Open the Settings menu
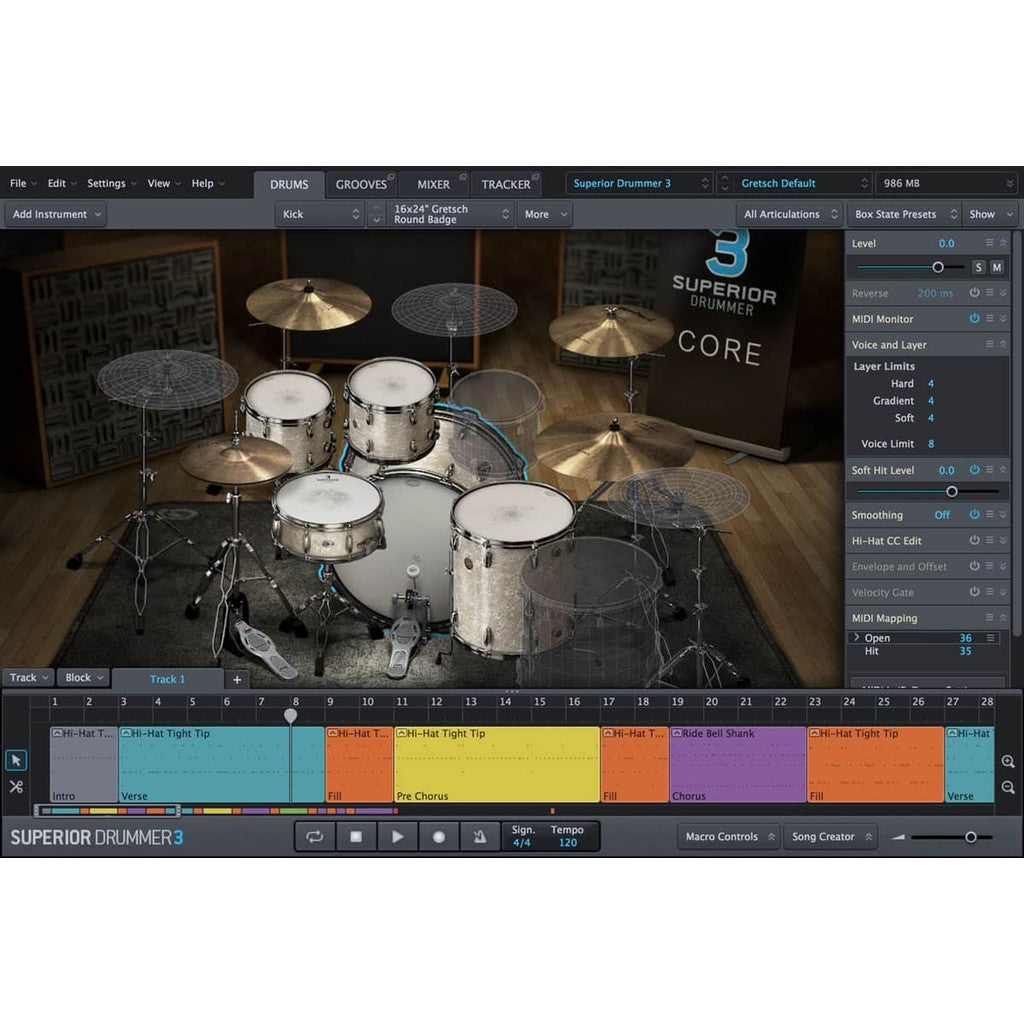Image resolution: width=1024 pixels, height=1024 pixels. point(111,184)
